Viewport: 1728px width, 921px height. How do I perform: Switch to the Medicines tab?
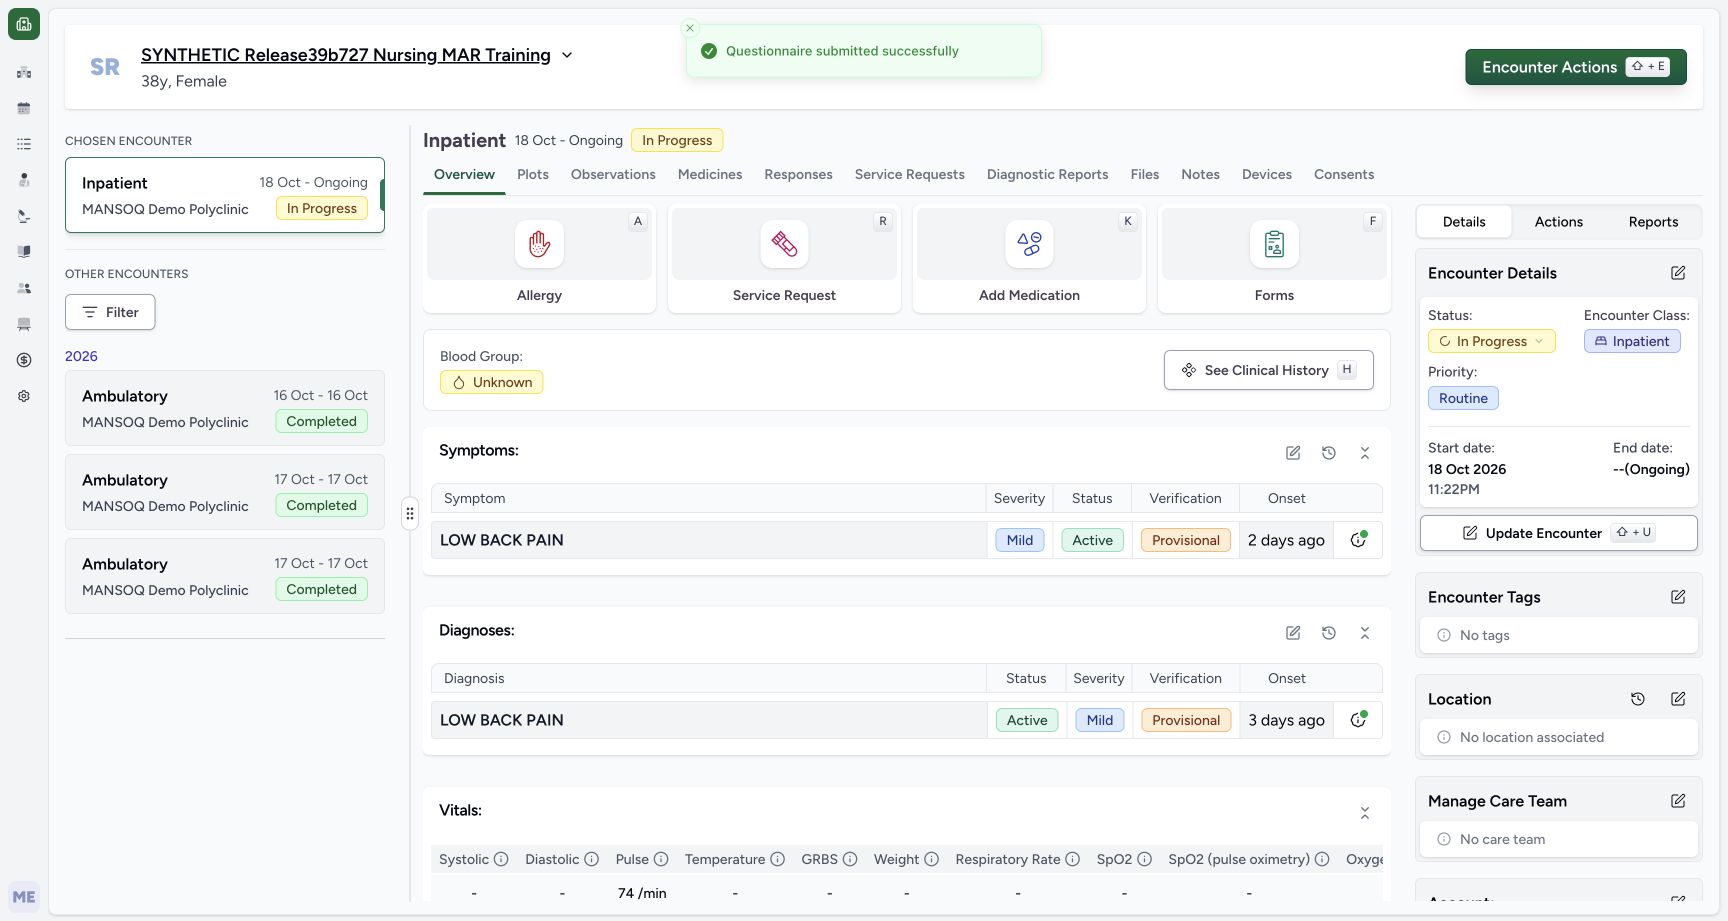710,174
